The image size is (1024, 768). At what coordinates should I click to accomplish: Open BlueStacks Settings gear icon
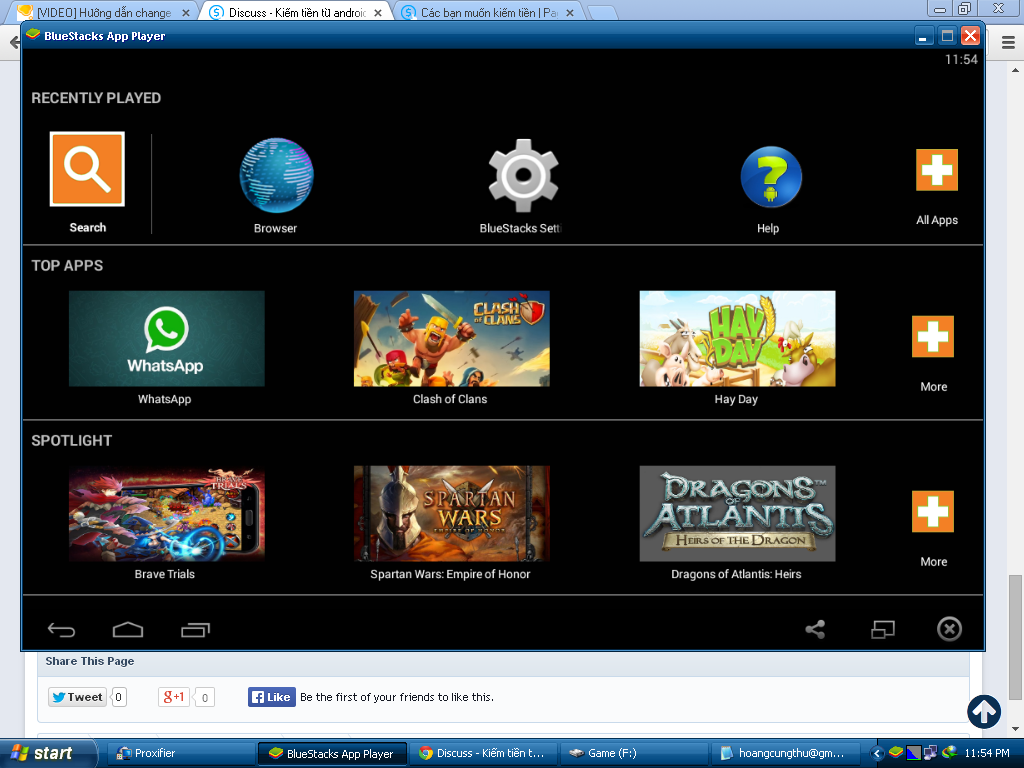pyautogui.click(x=523, y=175)
